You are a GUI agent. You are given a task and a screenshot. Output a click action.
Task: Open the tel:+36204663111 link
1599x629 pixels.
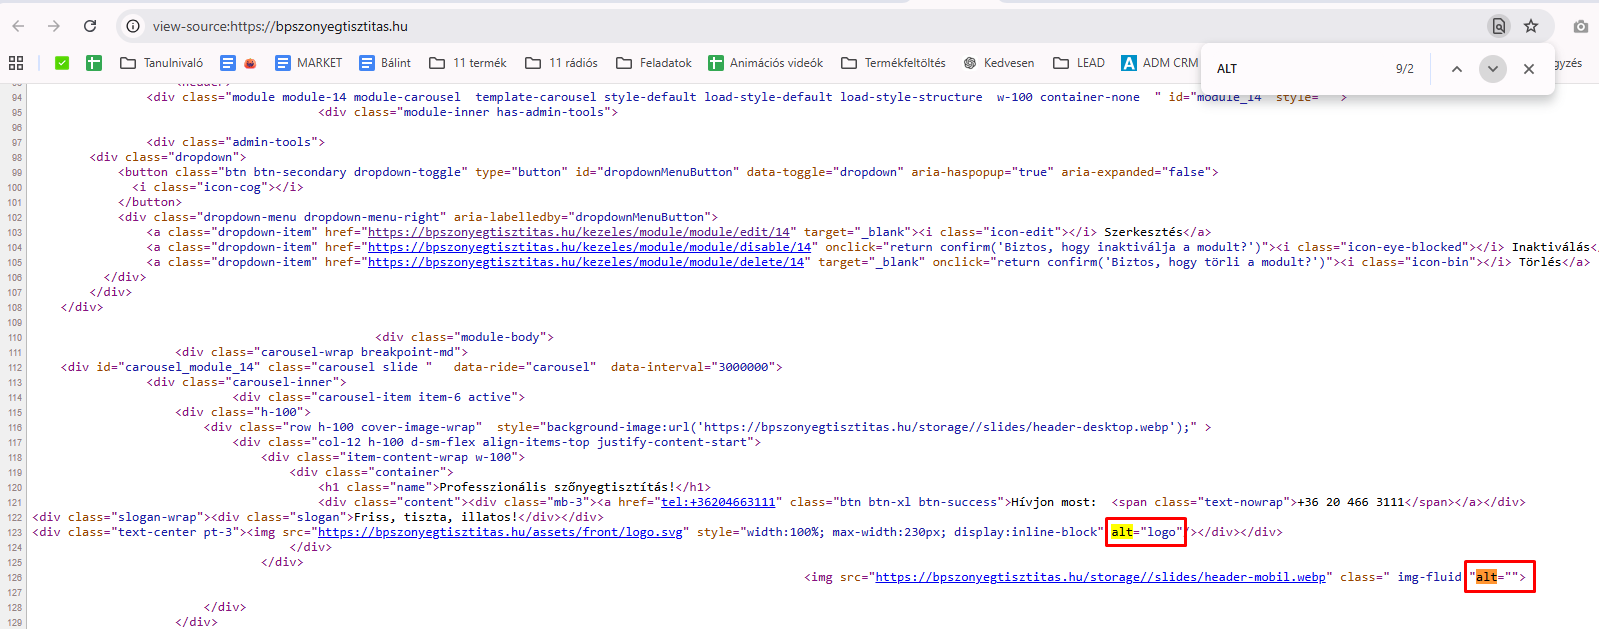[718, 502]
